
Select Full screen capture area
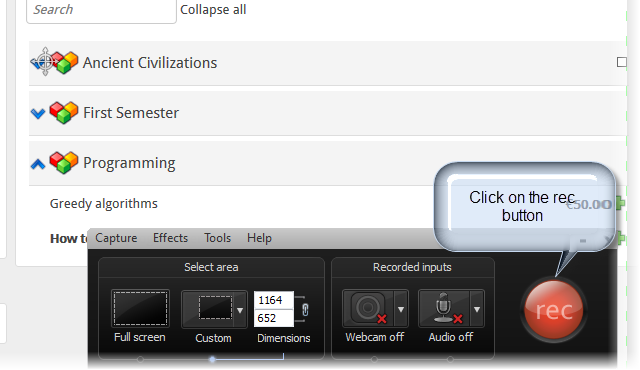click(140, 309)
